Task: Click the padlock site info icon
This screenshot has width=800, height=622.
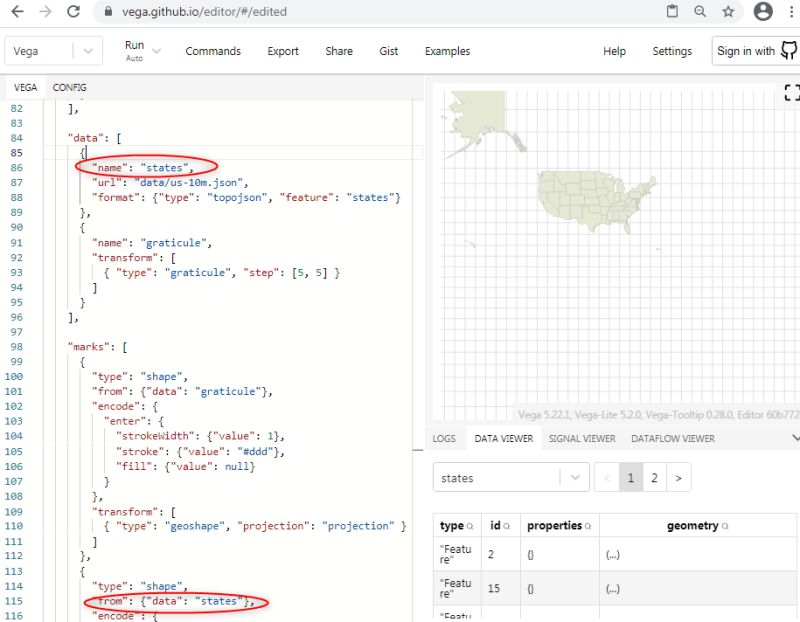Action: pos(108,11)
